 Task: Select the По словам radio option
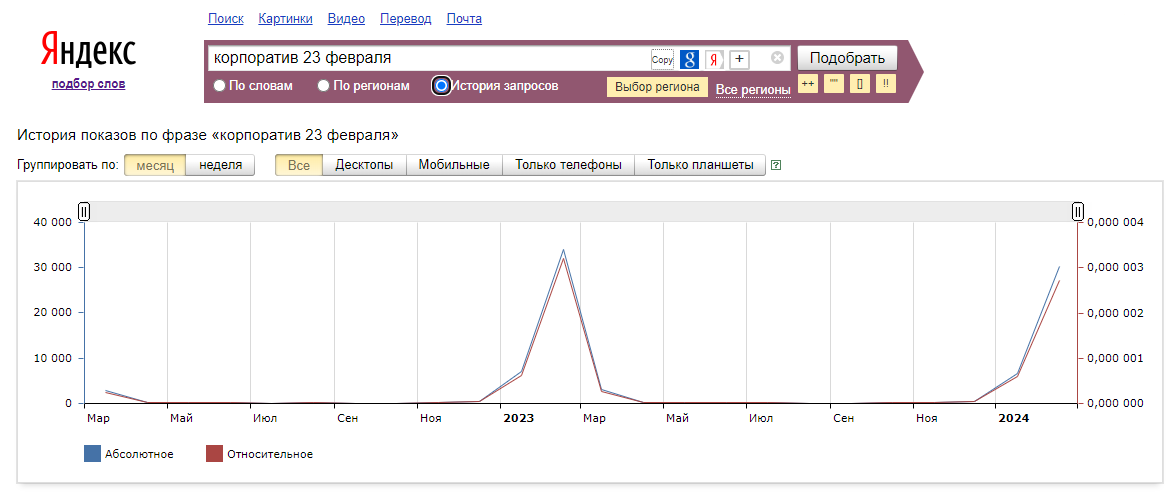click(x=219, y=86)
